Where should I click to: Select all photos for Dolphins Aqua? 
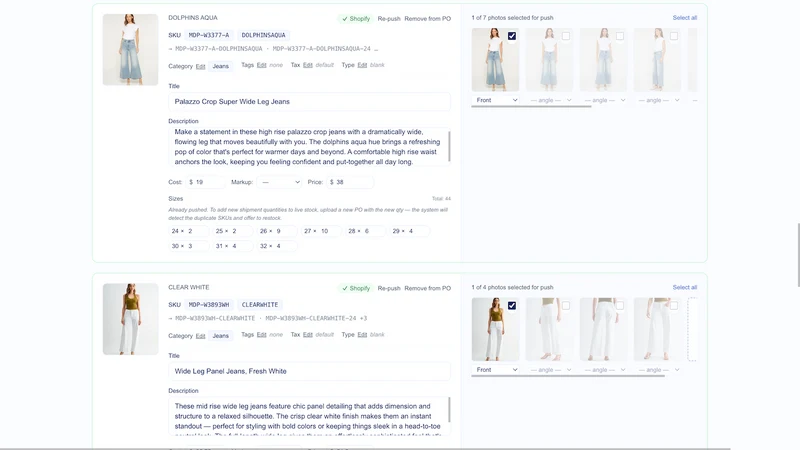[685, 18]
